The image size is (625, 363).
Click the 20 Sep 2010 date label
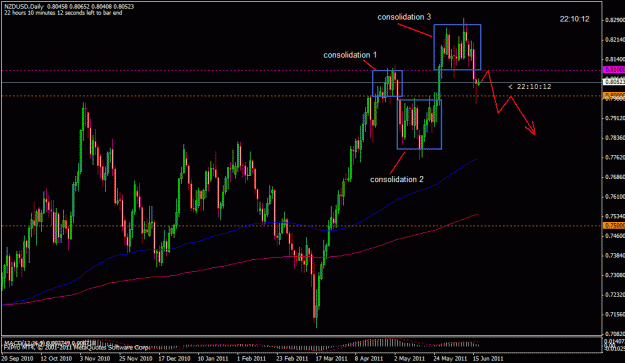point(18,358)
